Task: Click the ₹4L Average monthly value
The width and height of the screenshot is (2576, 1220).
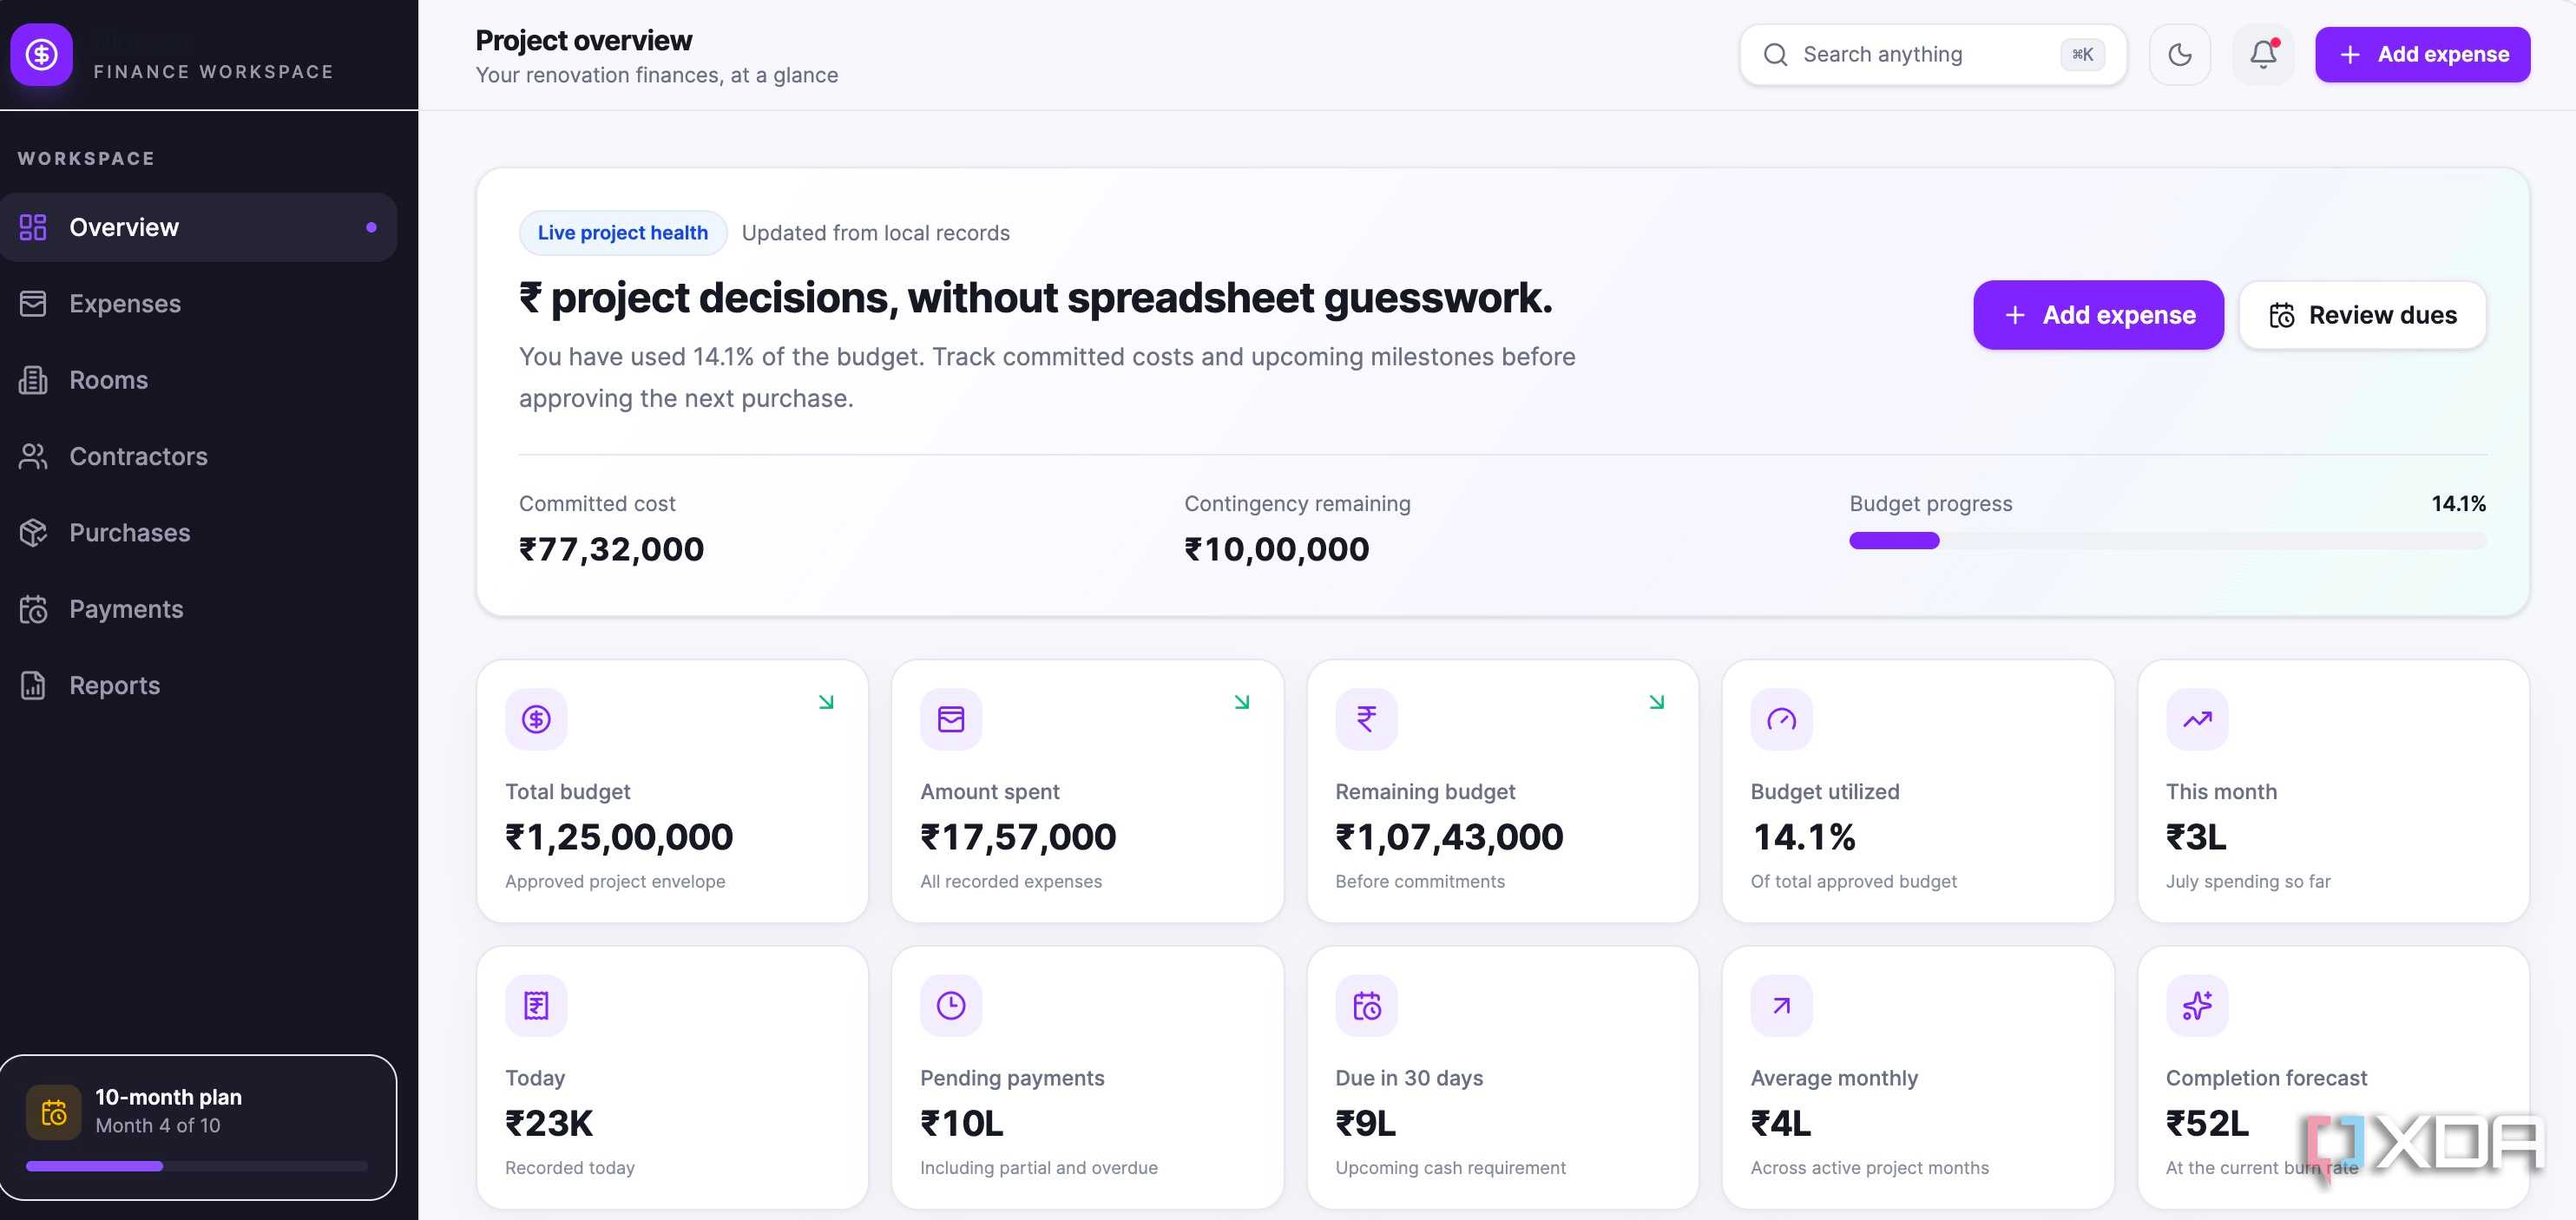Action: 1780,1123
